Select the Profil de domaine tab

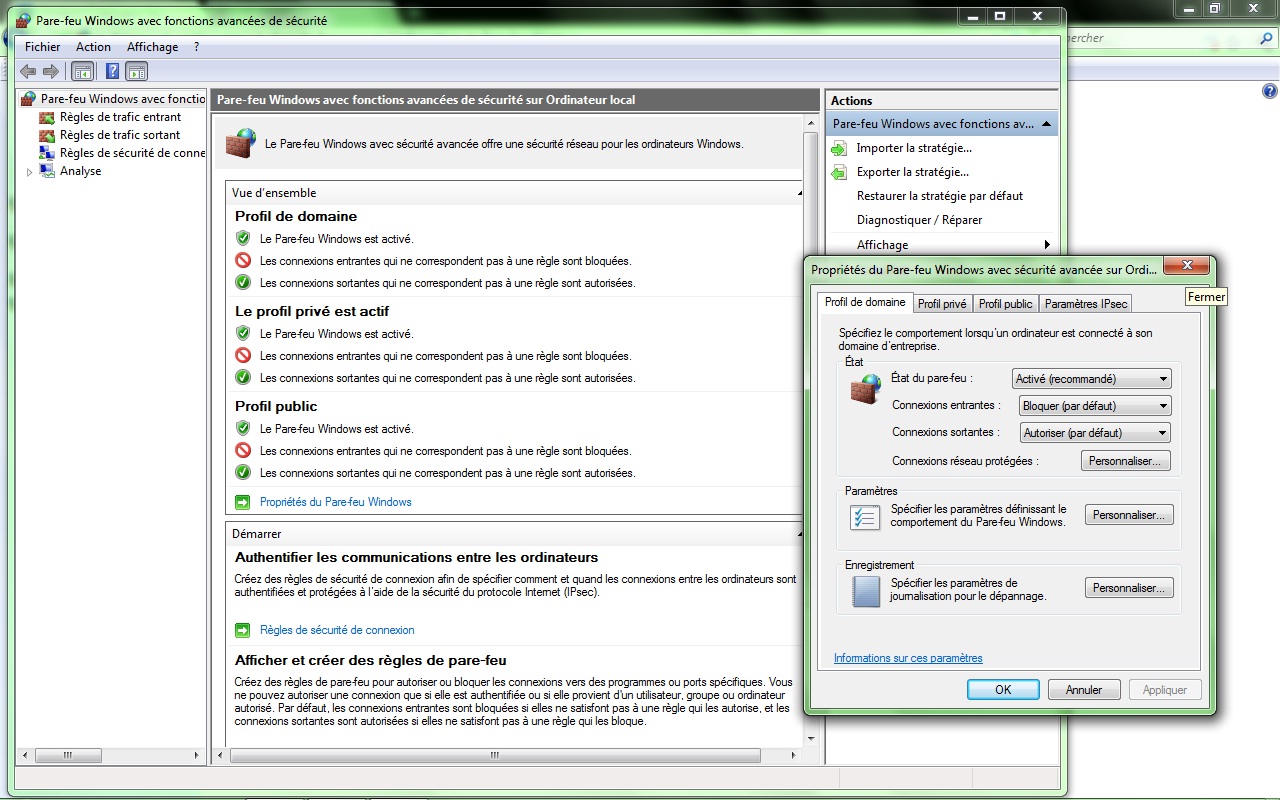pos(865,302)
